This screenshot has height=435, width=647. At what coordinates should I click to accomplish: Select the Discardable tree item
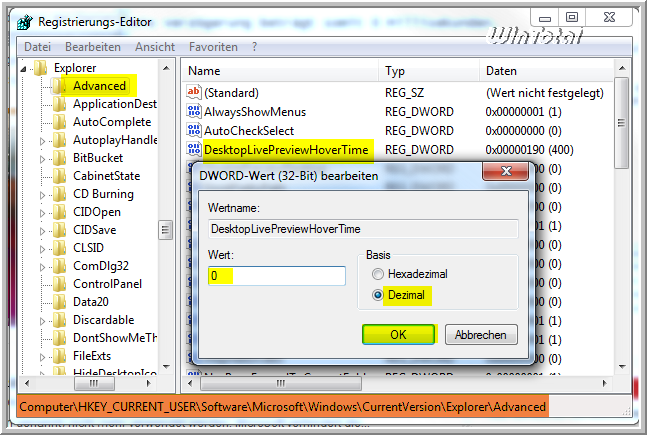104,320
